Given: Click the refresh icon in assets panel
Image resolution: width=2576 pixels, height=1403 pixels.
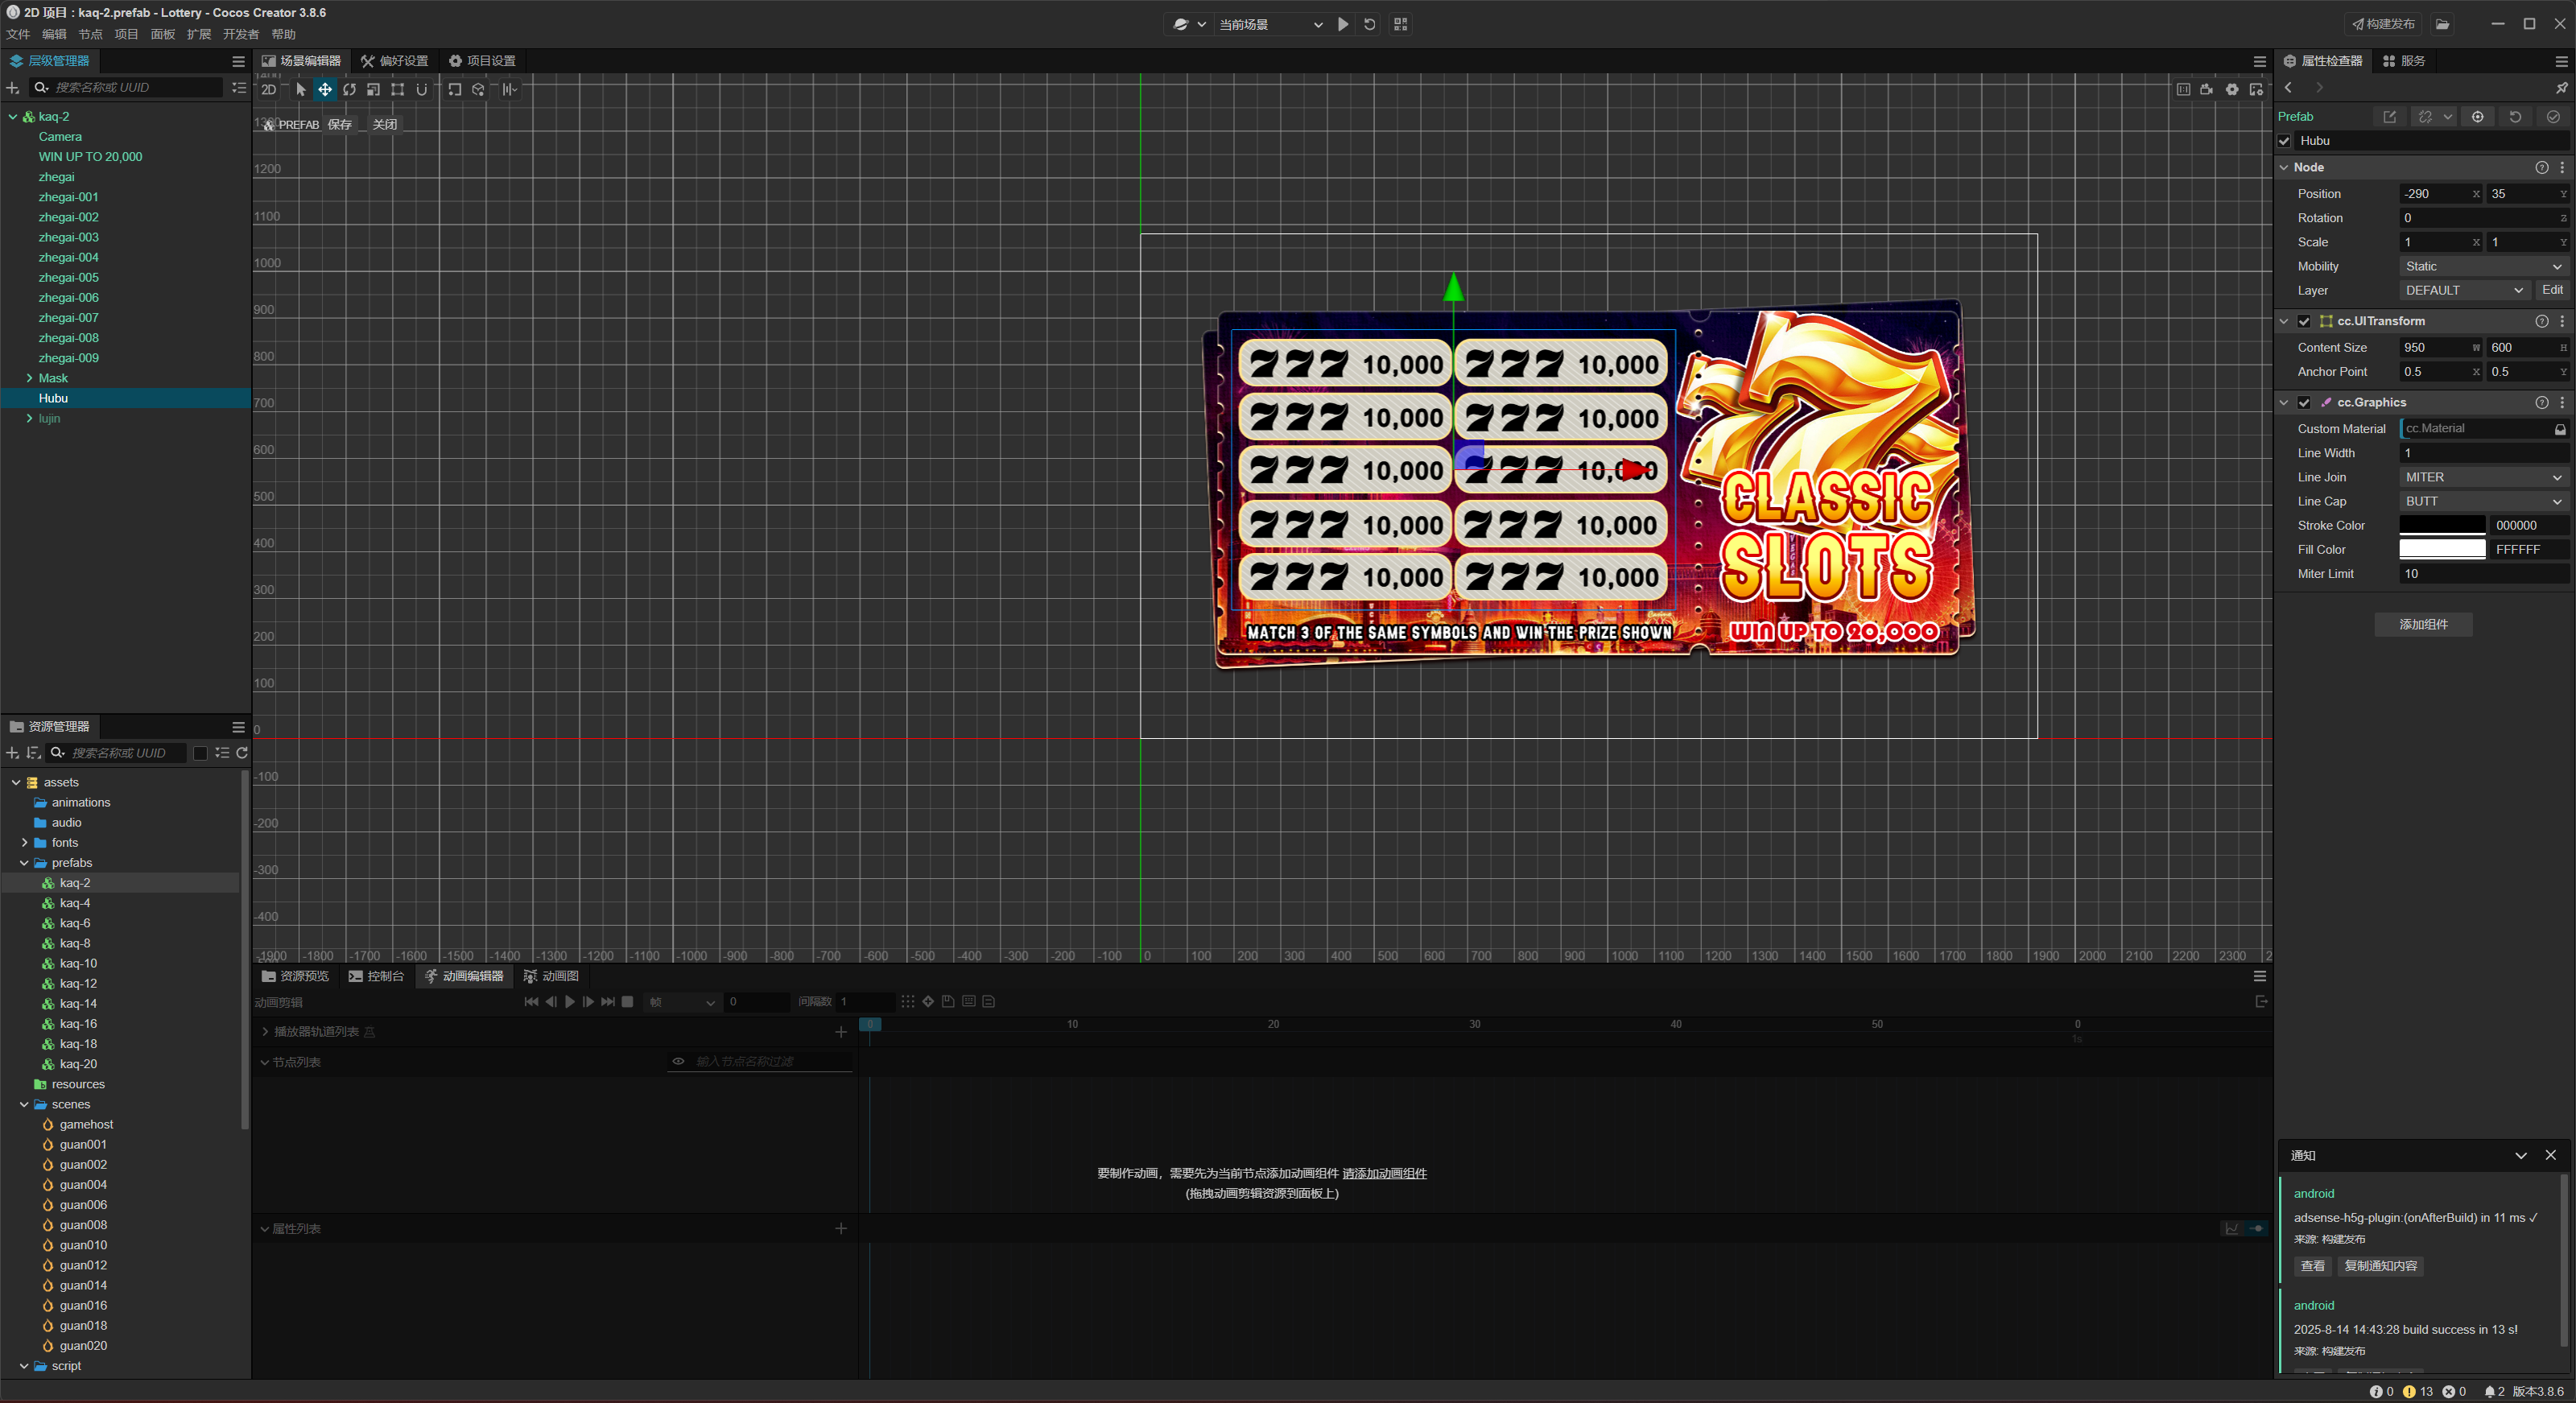Looking at the screenshot, I should pos(242,753).
